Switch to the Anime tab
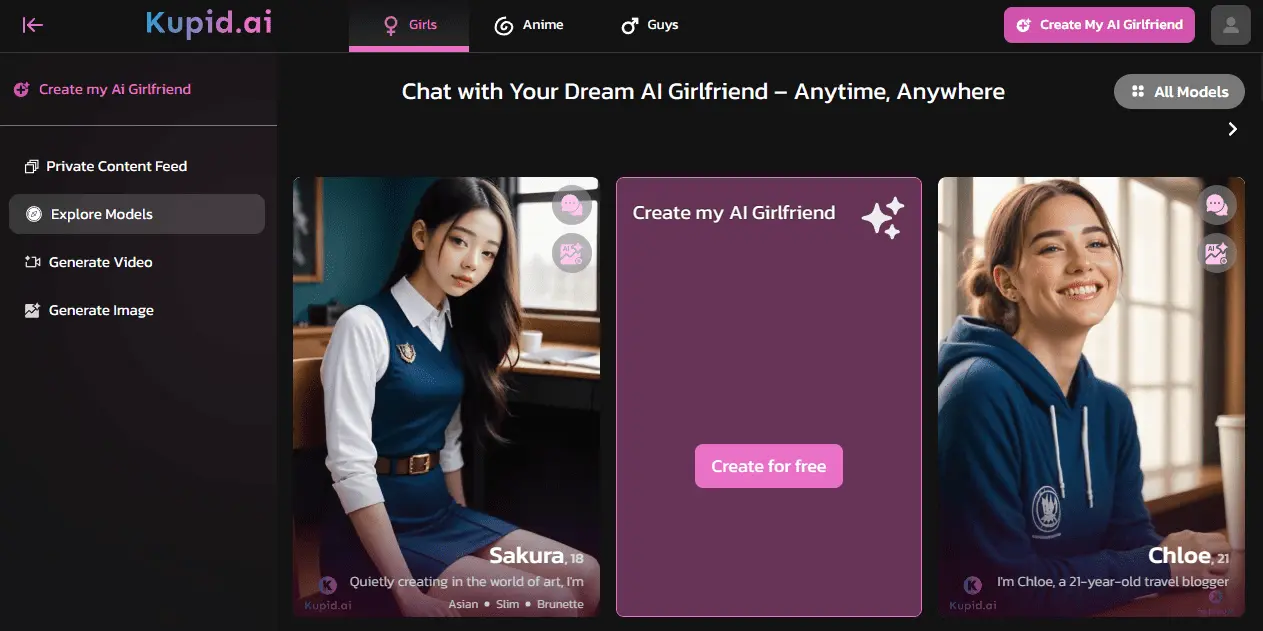 529,25
